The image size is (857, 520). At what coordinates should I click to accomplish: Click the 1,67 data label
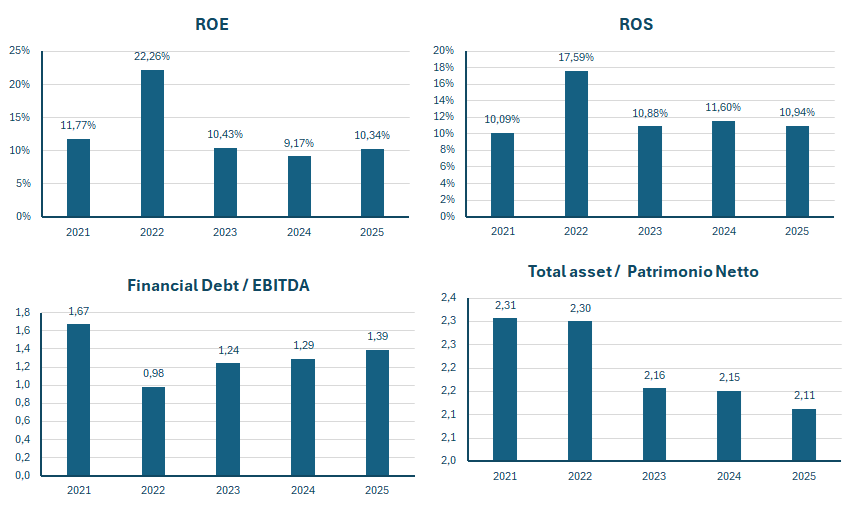(79, 311)
